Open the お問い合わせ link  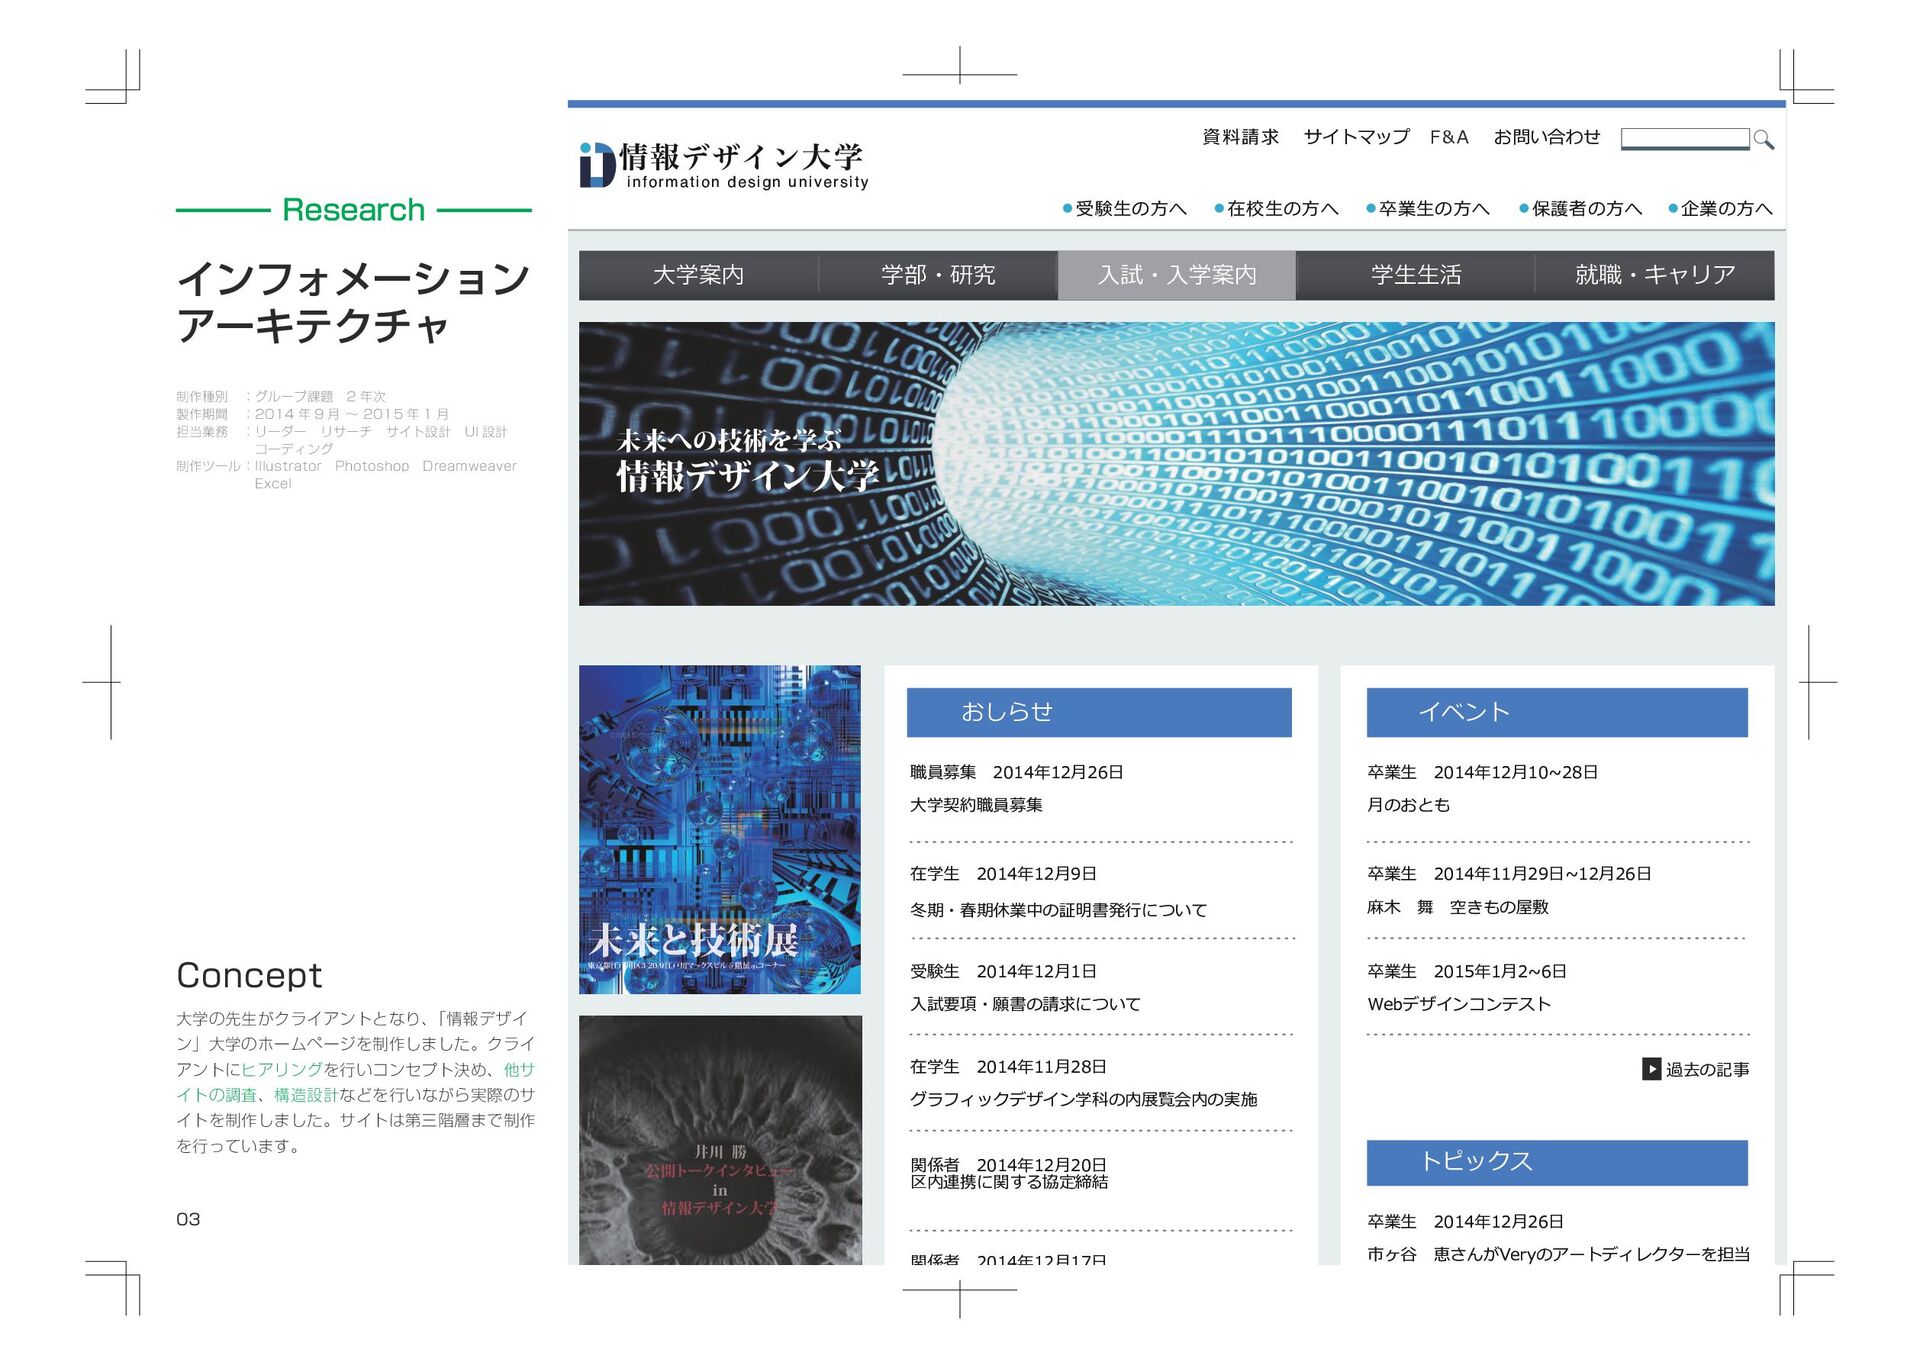coord(1546,137)
